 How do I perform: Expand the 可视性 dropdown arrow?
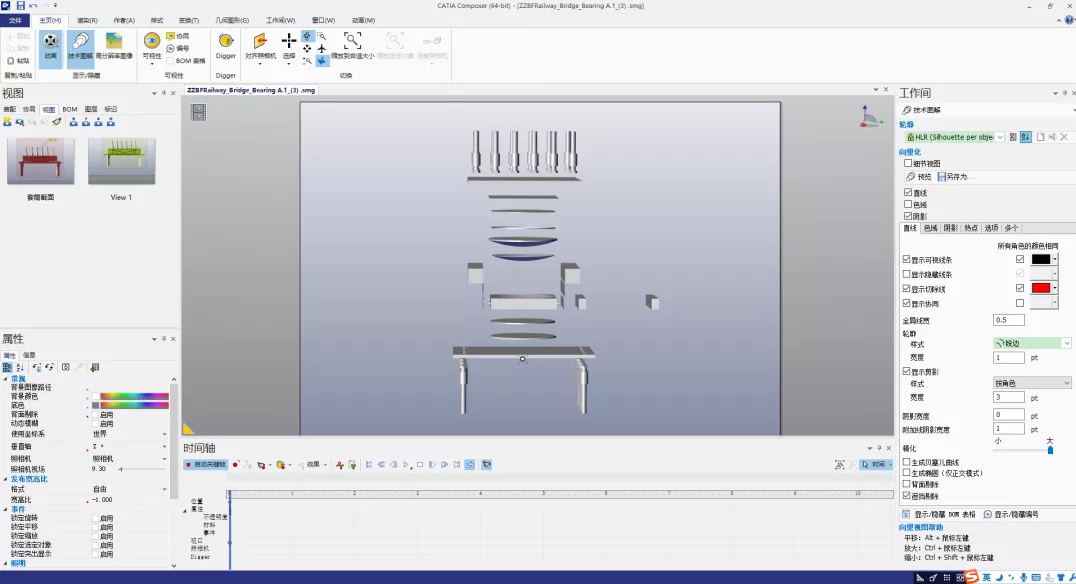pos(152,64)
